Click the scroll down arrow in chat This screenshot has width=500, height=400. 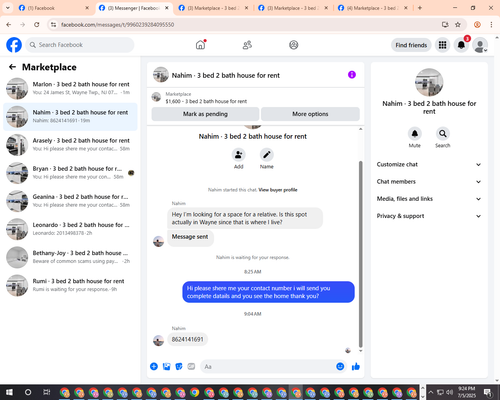360,351
